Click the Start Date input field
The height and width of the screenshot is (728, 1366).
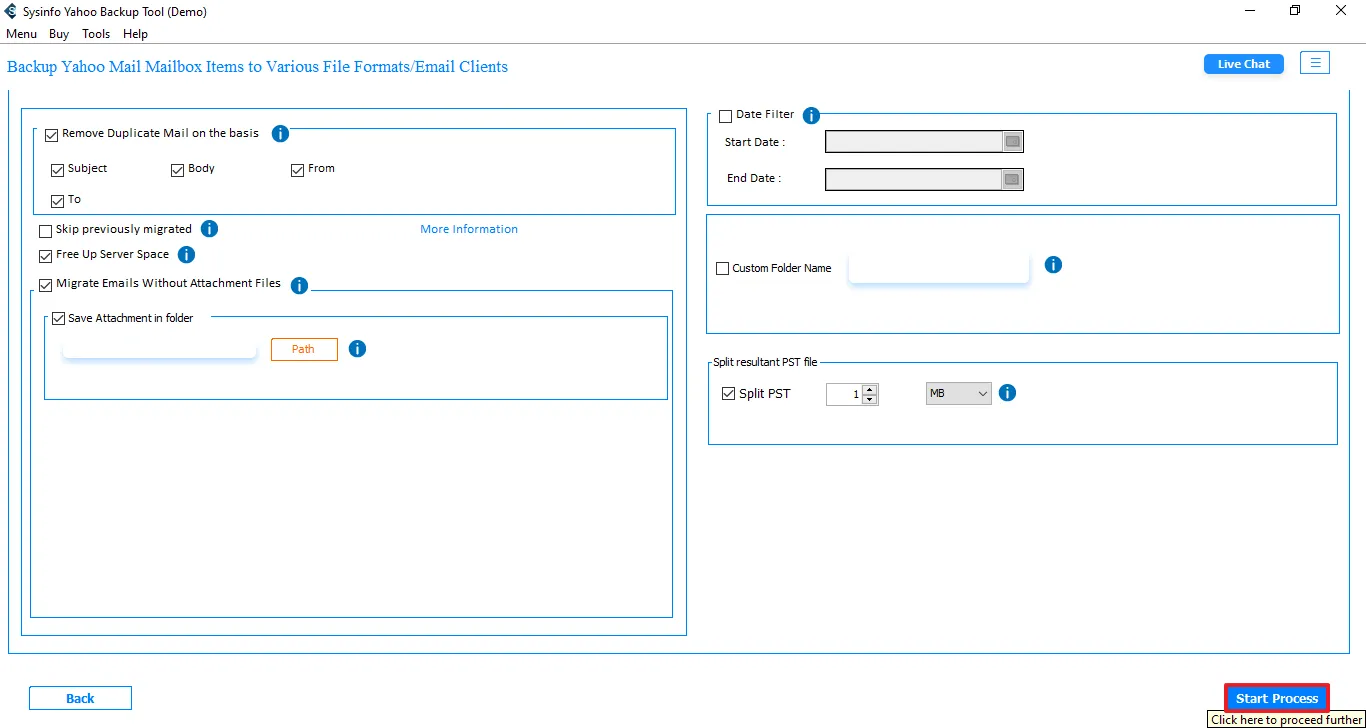point(914,142)
